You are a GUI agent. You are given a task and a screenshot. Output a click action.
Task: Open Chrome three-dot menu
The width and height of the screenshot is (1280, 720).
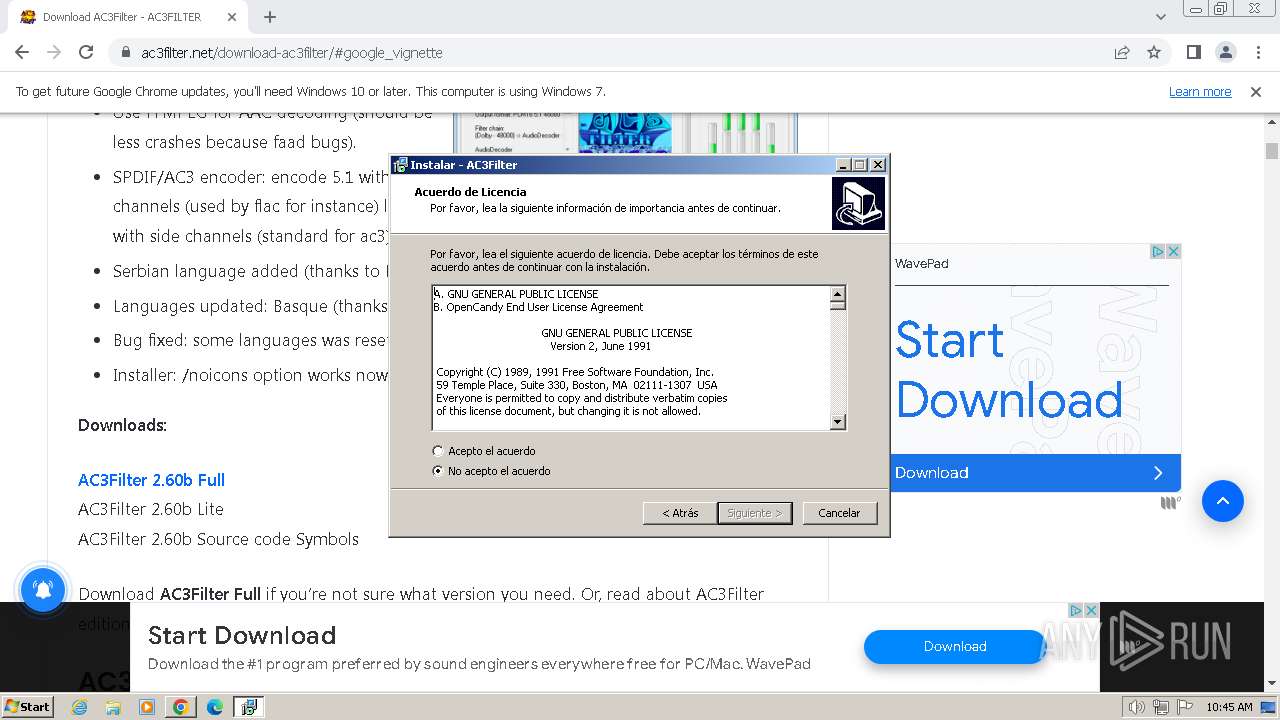(x=1258, y=52)
